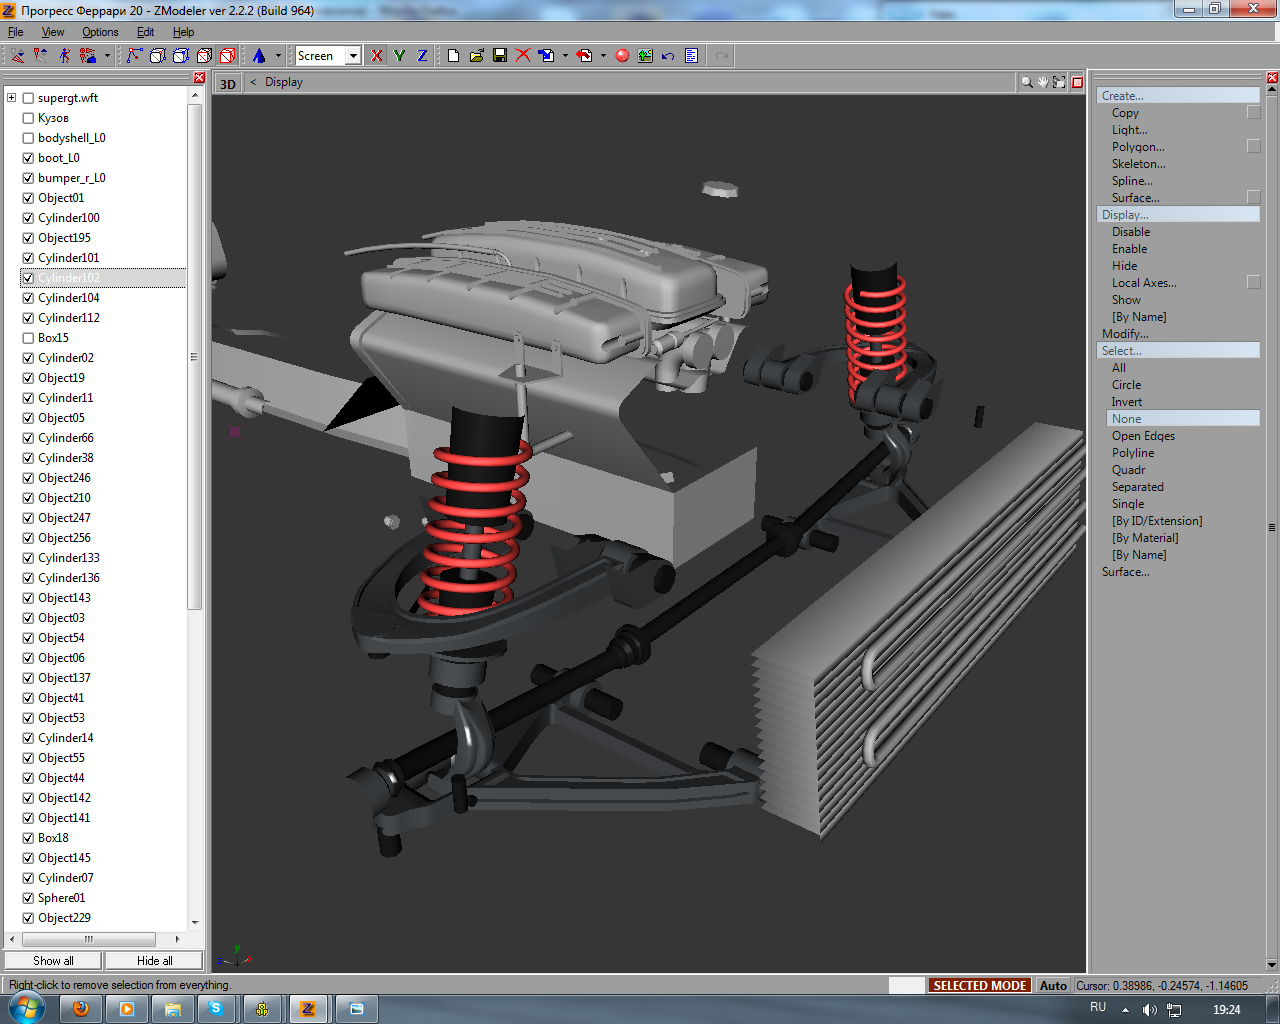Open the Materials editor red sphere icon
1280x1024 pixels.
[x=622, y=56]
